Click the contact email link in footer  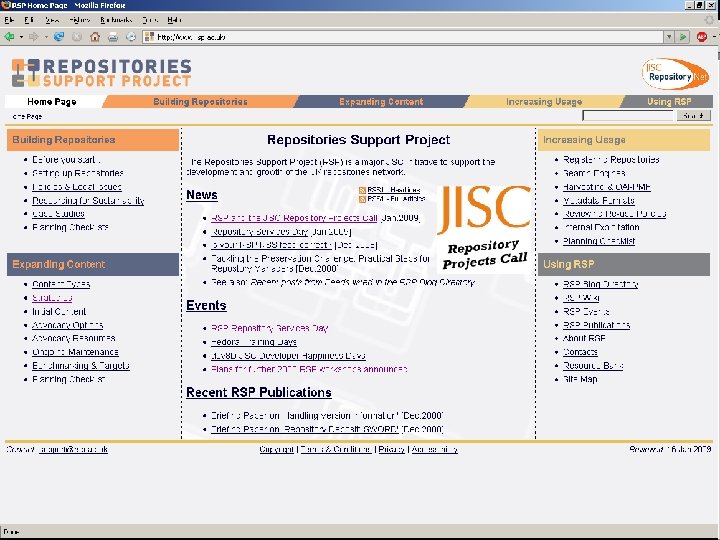click(x=73, y=450)
